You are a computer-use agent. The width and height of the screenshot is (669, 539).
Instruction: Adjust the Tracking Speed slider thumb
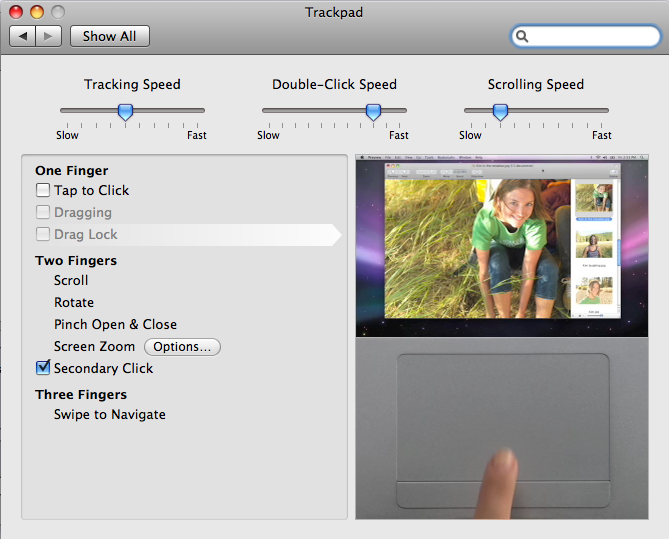click(125, 112)
